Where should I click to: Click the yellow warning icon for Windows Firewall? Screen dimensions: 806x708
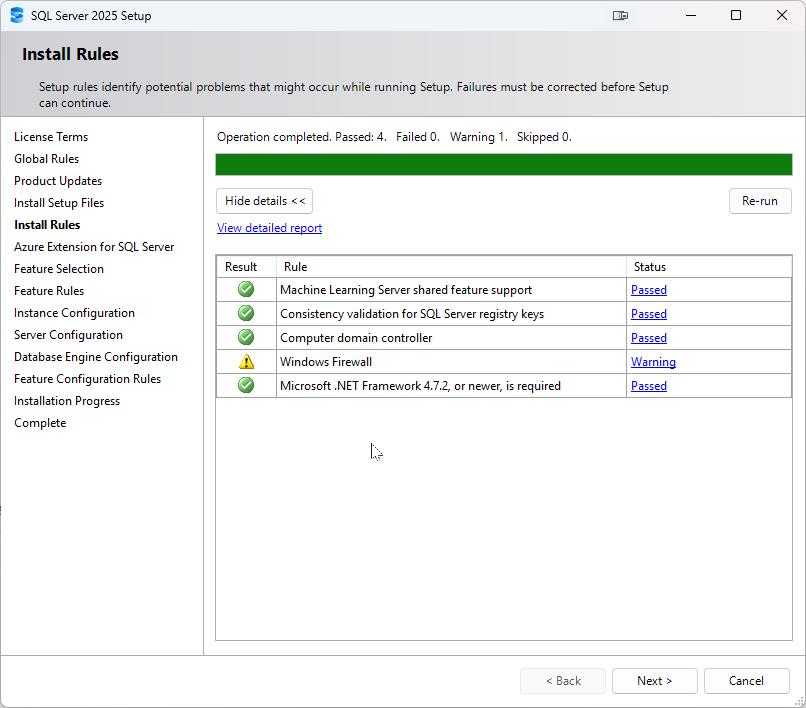(x=247, y=361)
